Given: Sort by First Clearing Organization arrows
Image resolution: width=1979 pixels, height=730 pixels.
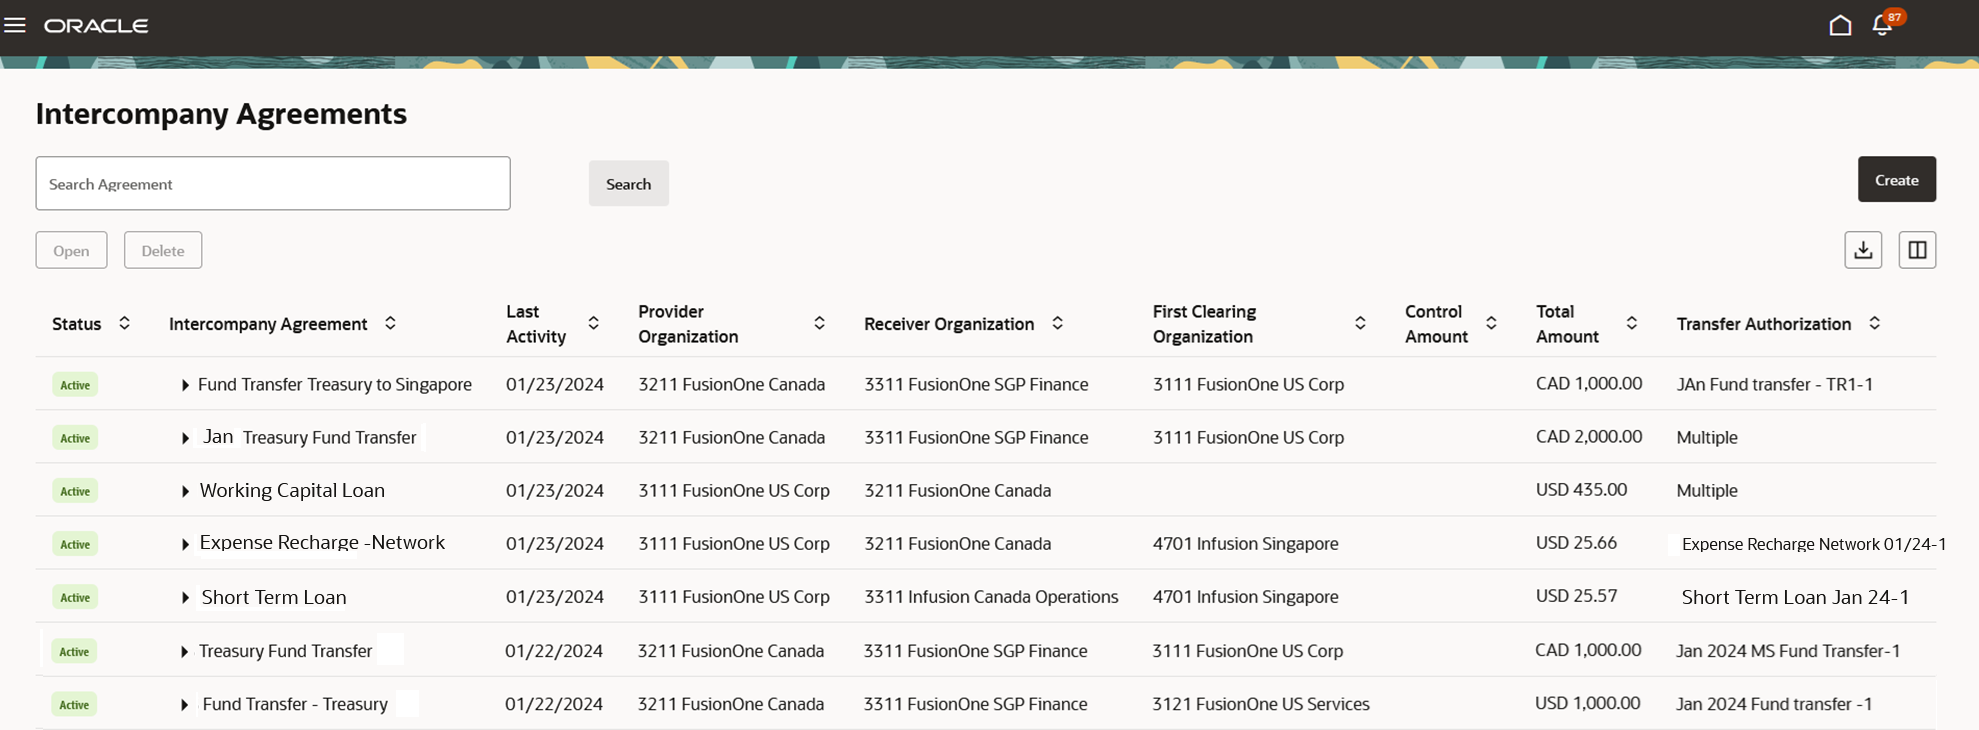Looking at the screenshot, I should pyautogui.click(x=1360, y=323).
